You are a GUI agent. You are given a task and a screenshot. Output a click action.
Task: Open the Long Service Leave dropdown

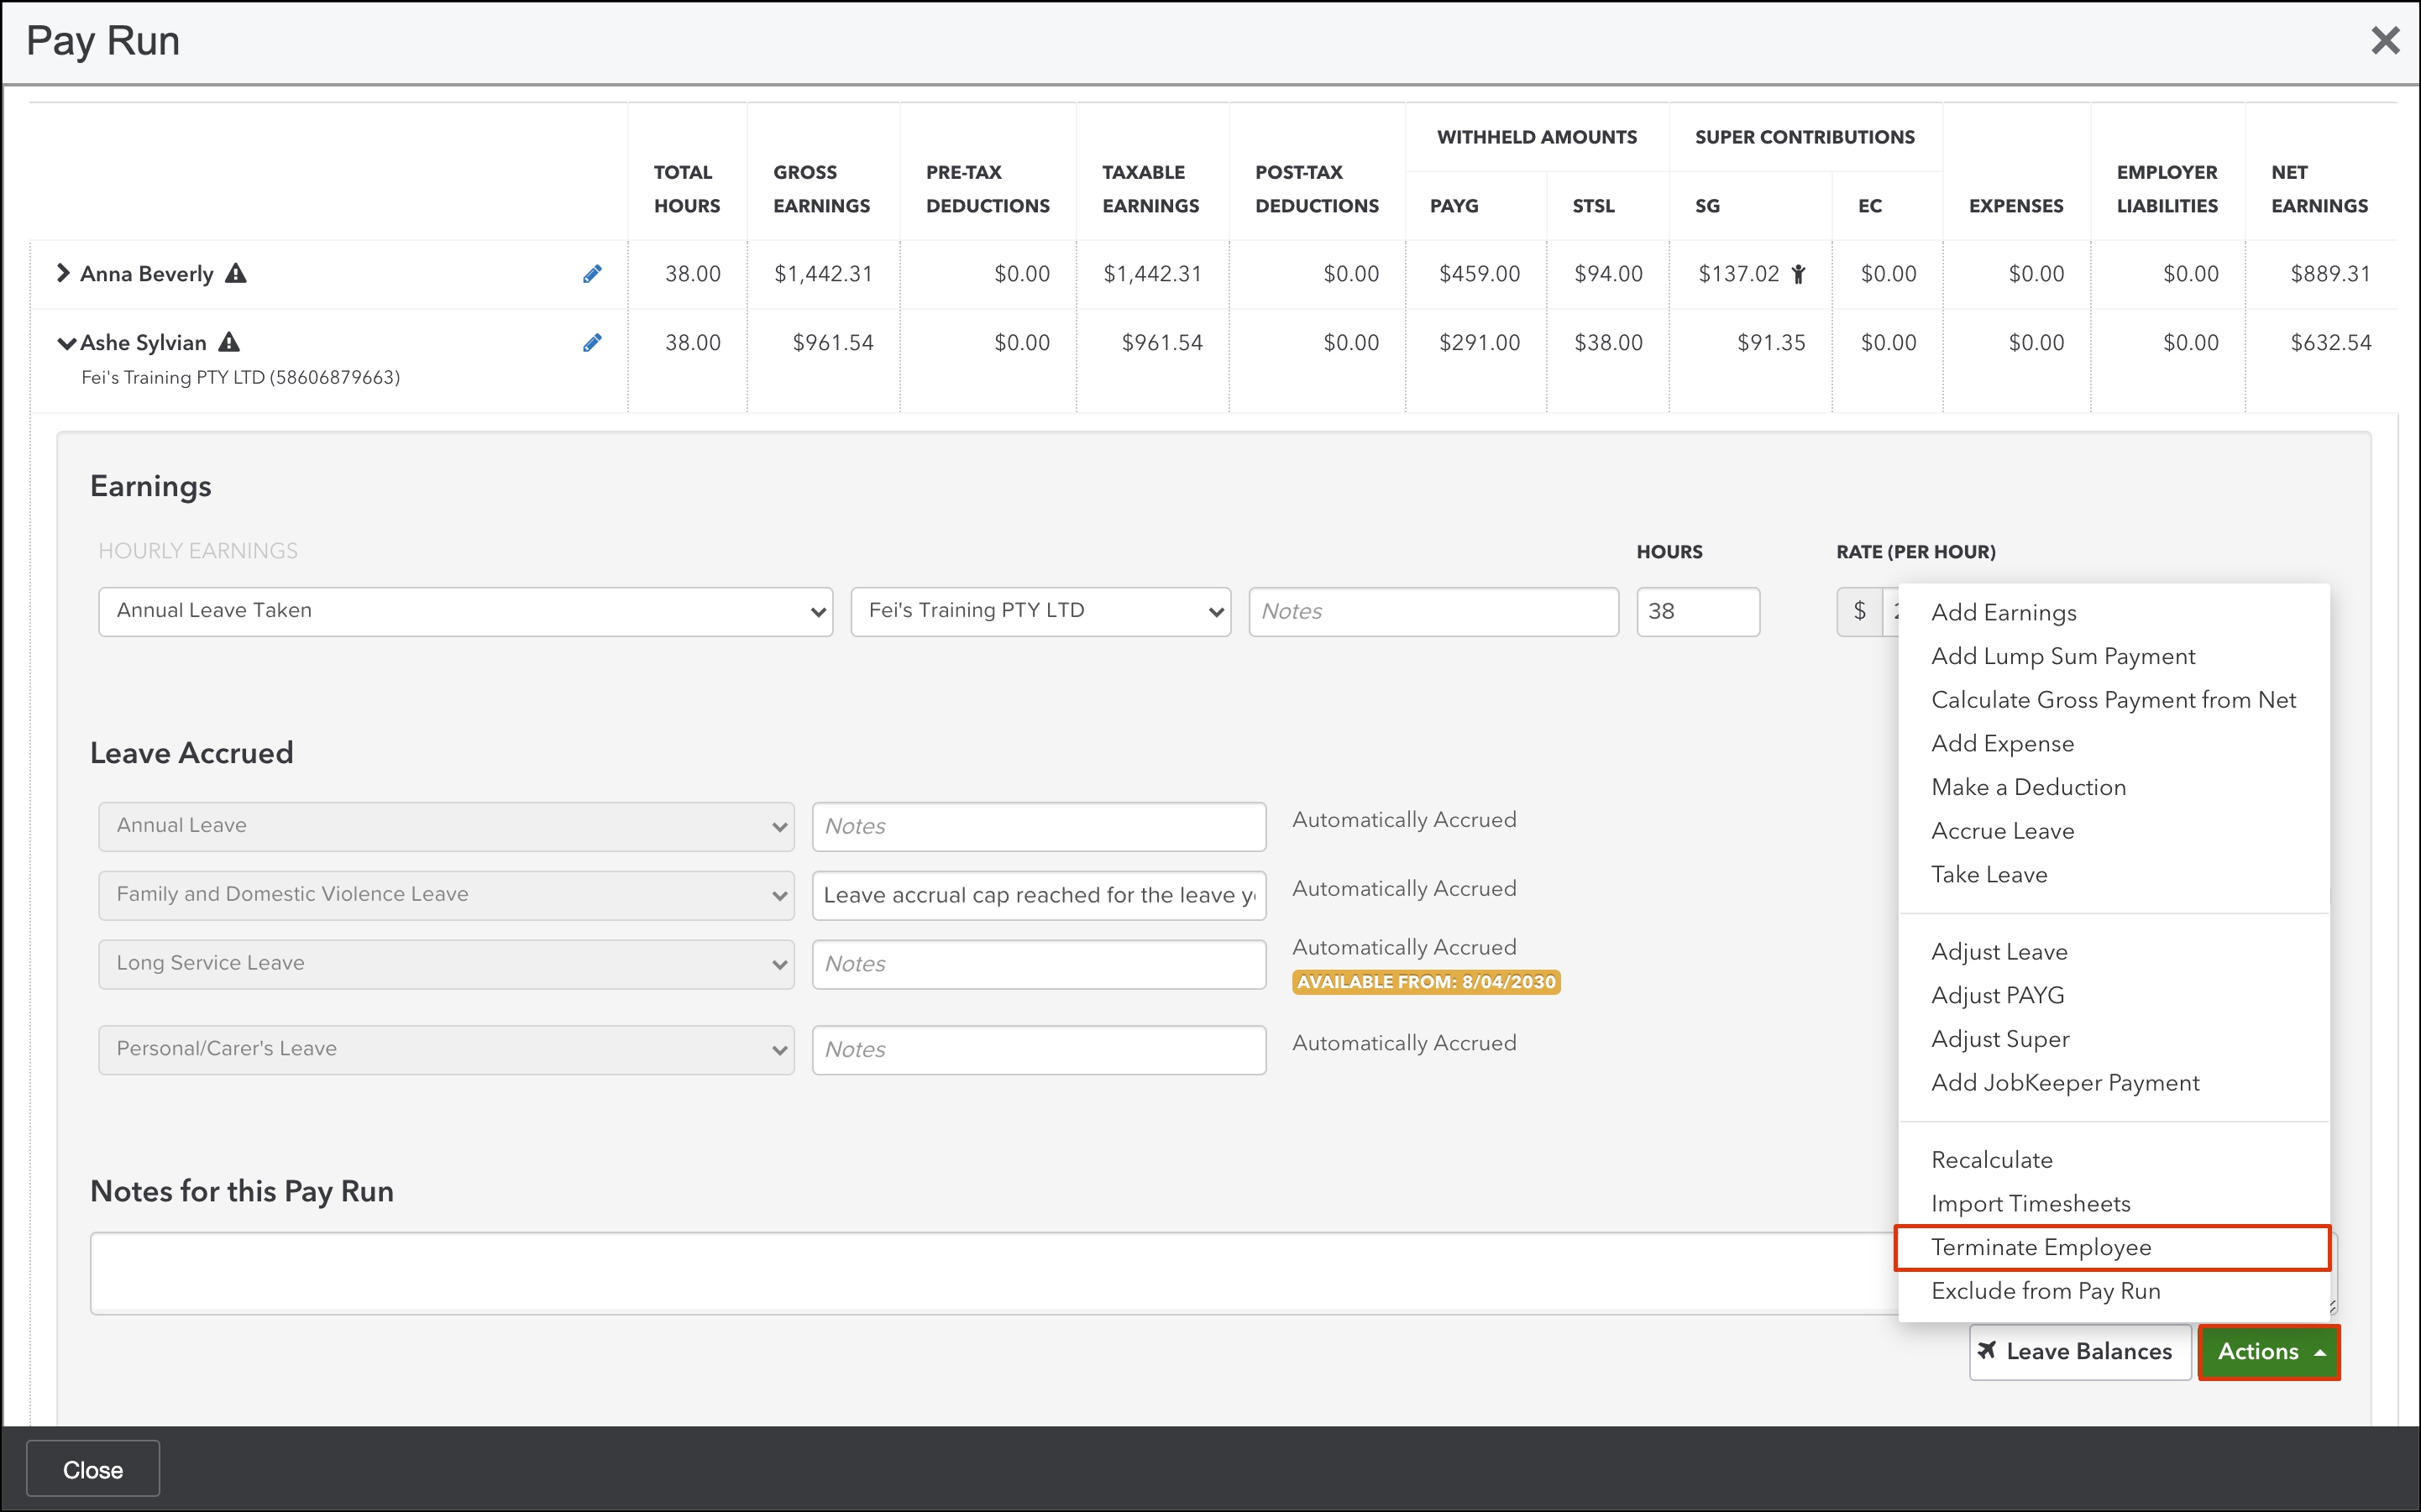point(446,964)
